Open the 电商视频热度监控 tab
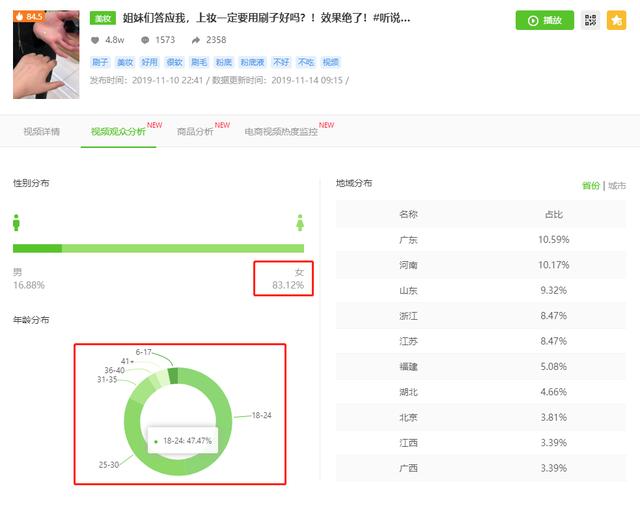The width and height of the screenshot is (640, 508). tap(281, 131)
